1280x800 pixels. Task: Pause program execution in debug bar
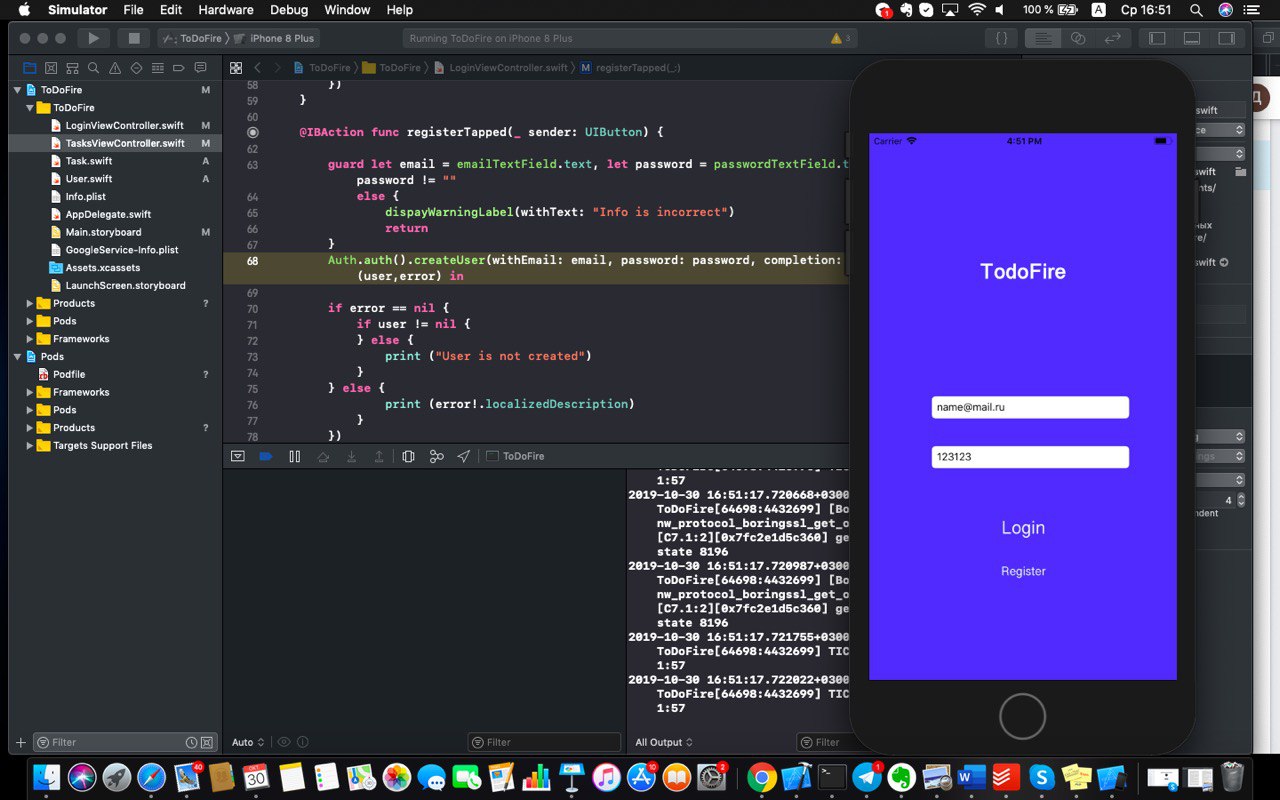294,456
